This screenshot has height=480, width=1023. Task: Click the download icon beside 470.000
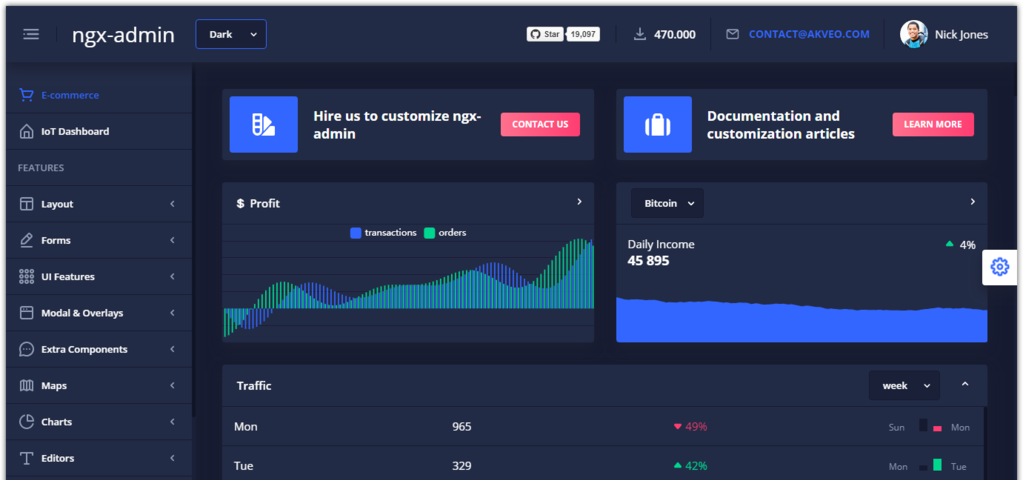tap(639, 34)
